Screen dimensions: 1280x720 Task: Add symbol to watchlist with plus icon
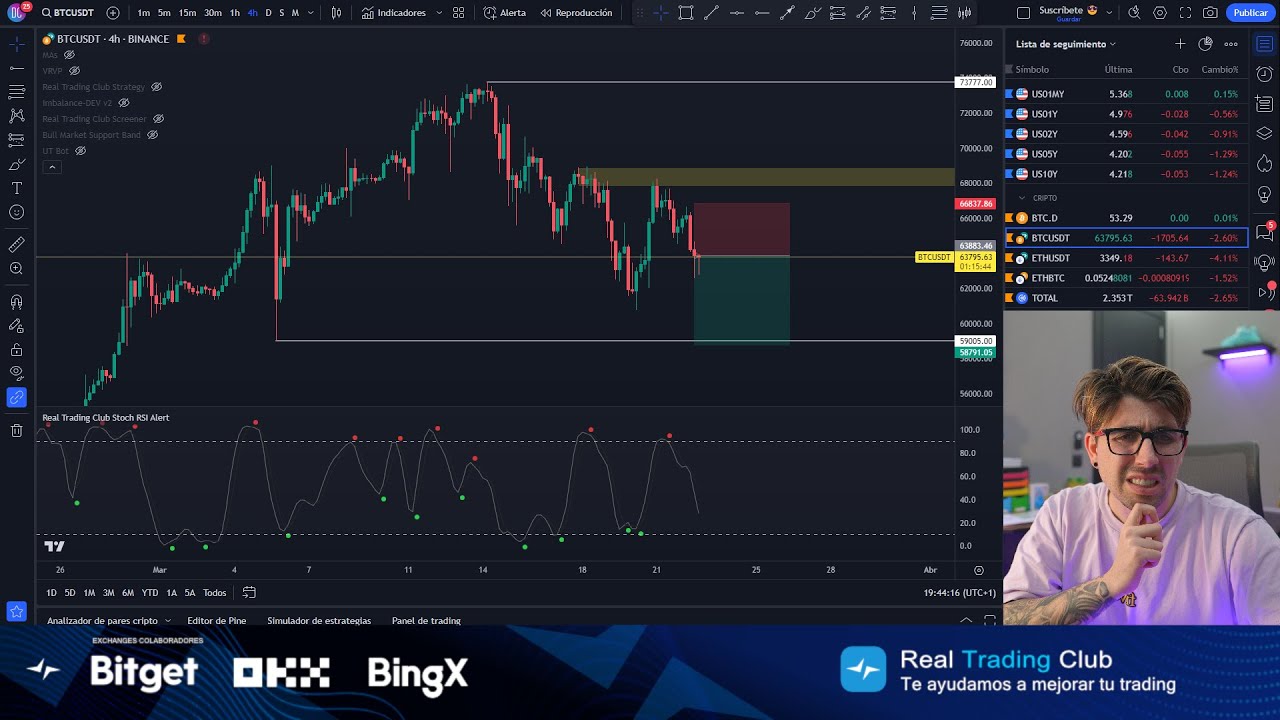tap(1180, 44)
